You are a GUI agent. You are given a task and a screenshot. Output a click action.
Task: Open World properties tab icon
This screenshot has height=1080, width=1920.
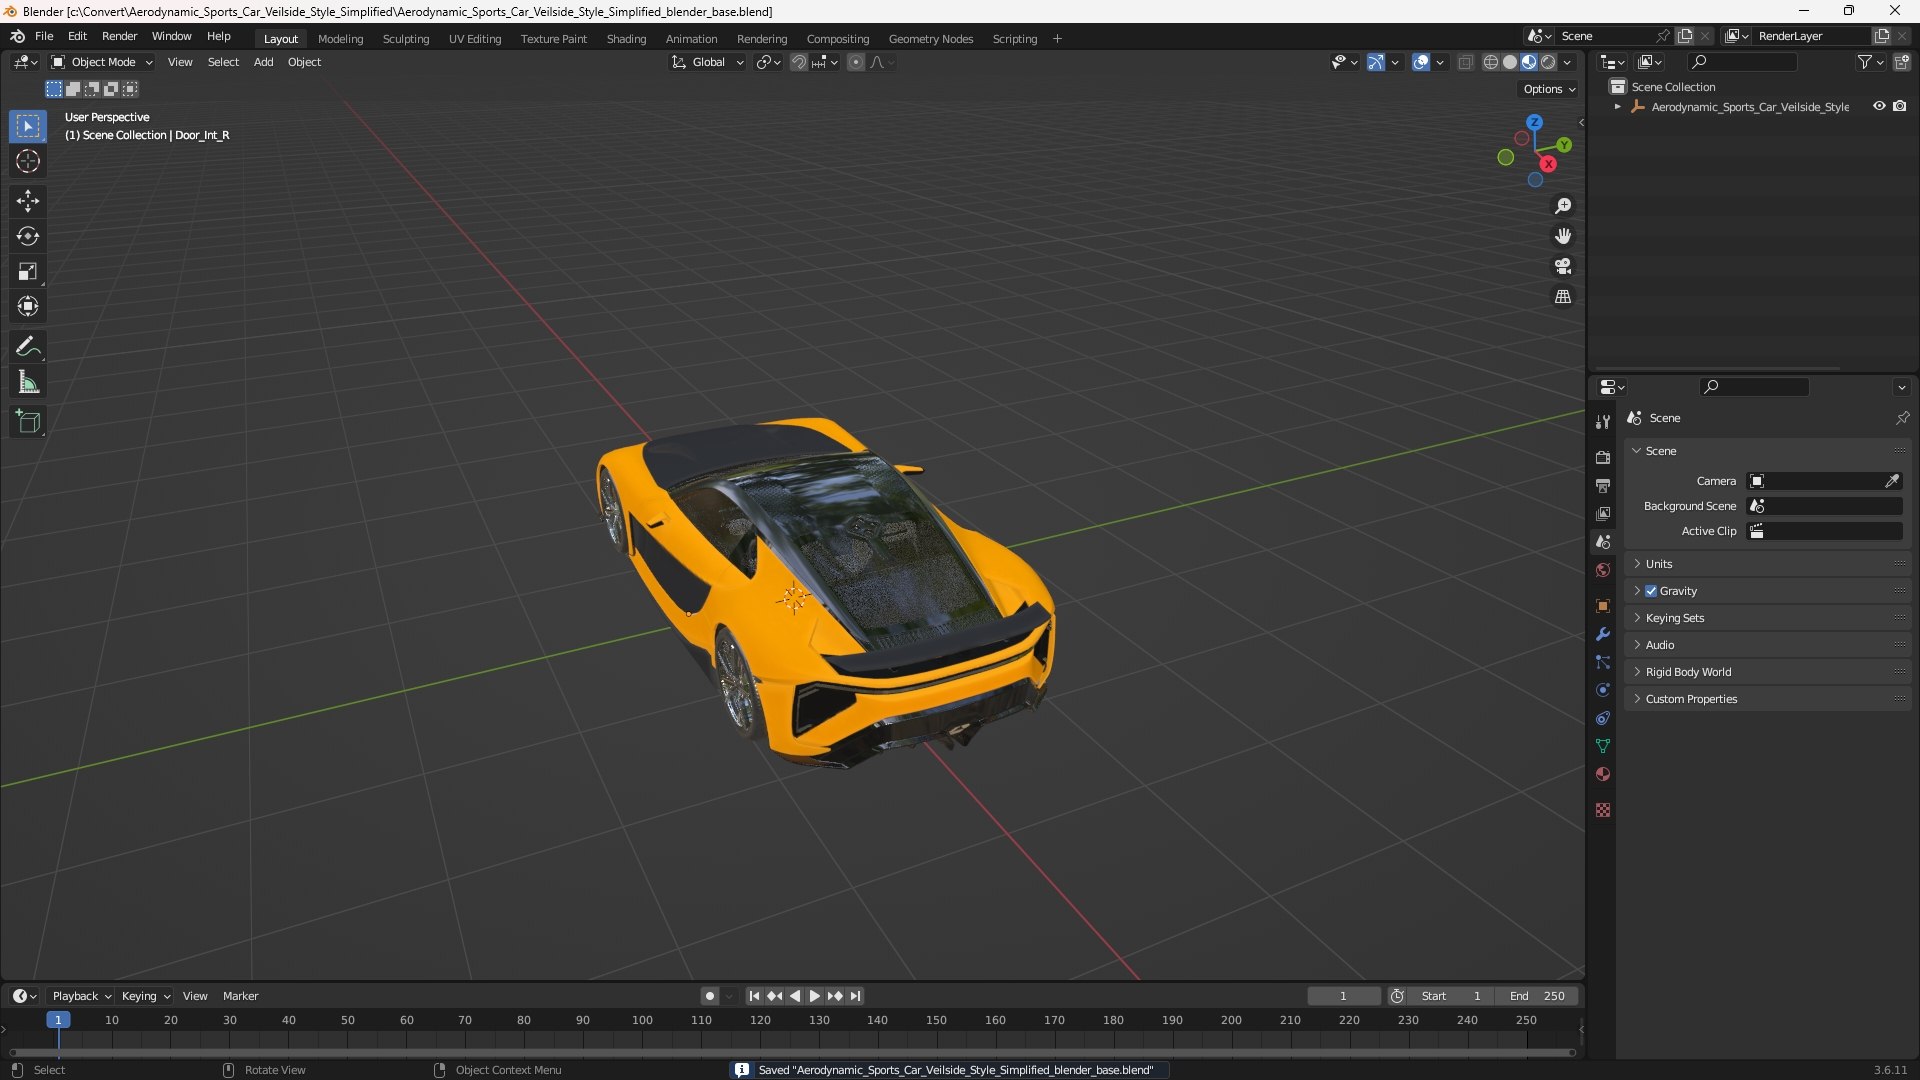click(x=1603, y=570)
